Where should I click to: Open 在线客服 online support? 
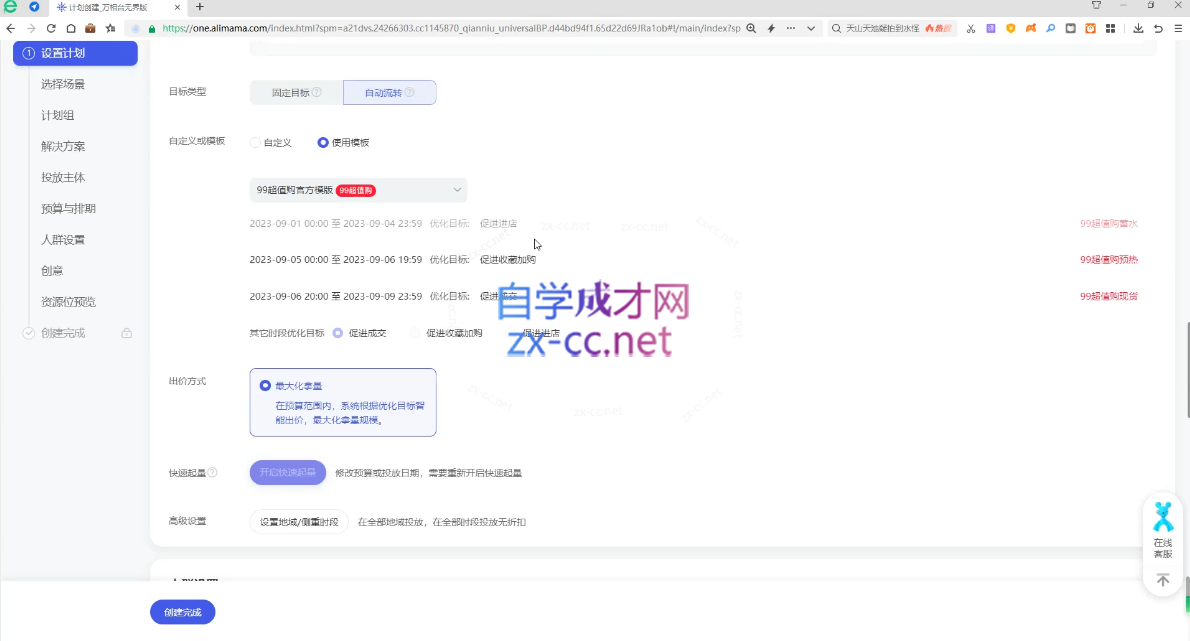[x=1163, y=529]
